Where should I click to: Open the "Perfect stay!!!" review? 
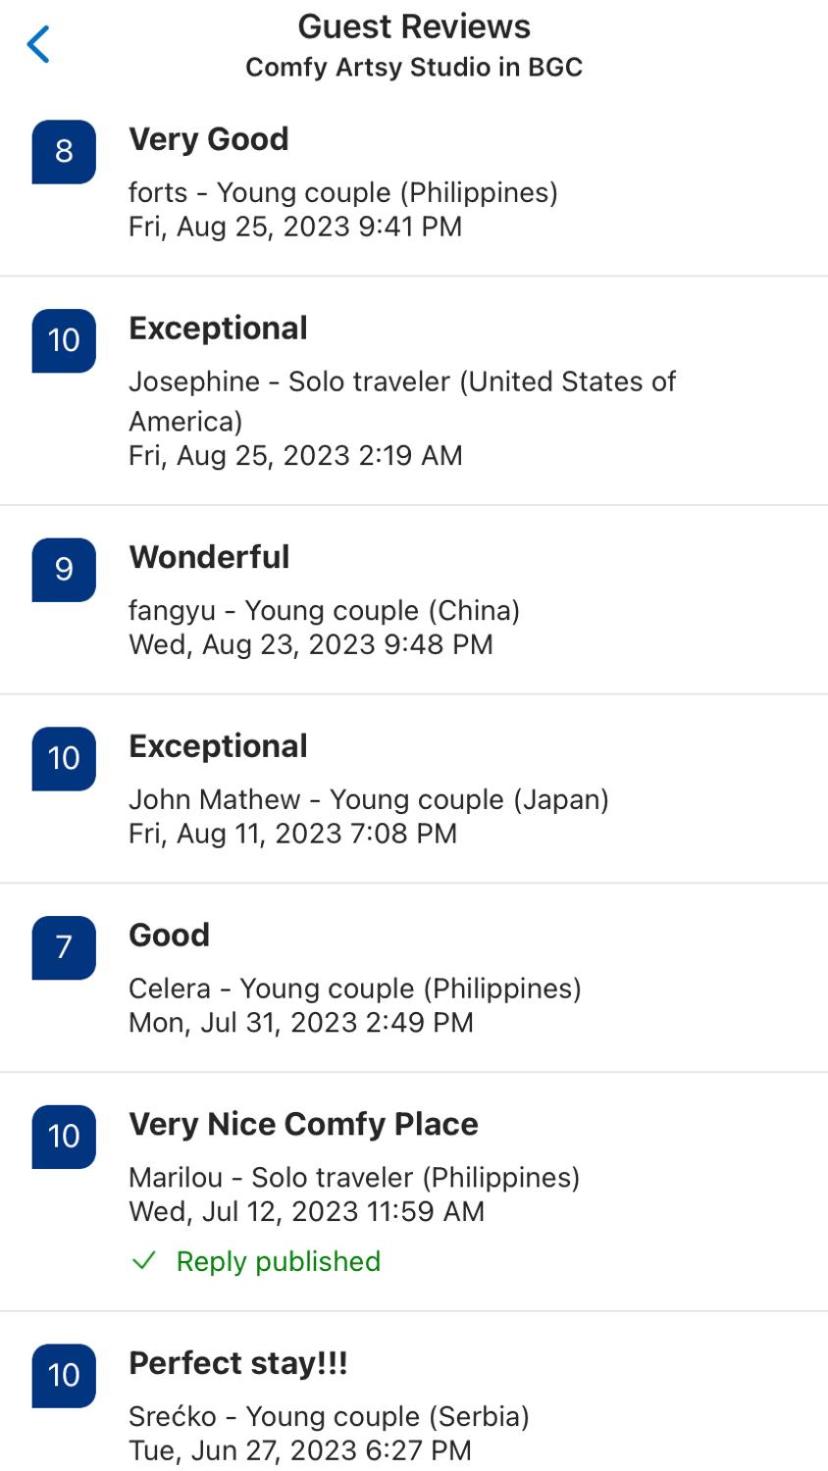[238, 1363]
